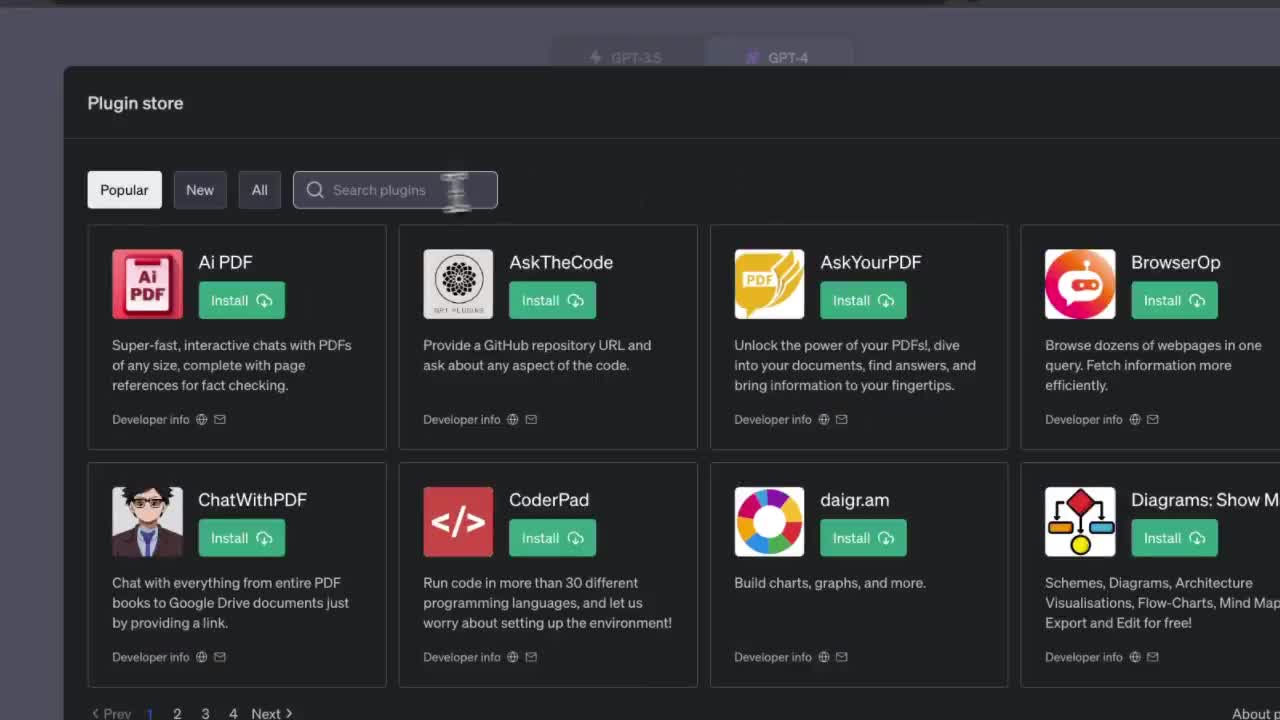Select the AskYourPDF plugin logo
1280x720 pixels.
tap(769, 284)
